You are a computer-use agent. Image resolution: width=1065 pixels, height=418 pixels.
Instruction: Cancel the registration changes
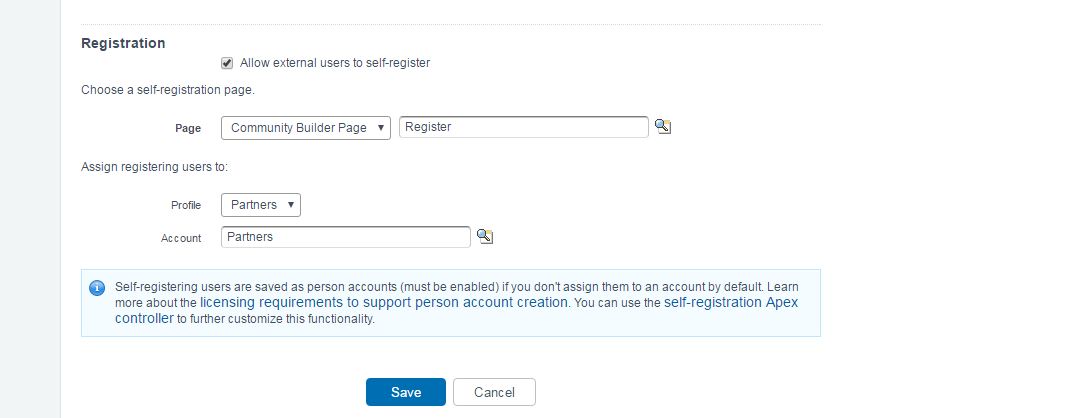(x=494, y=392)
